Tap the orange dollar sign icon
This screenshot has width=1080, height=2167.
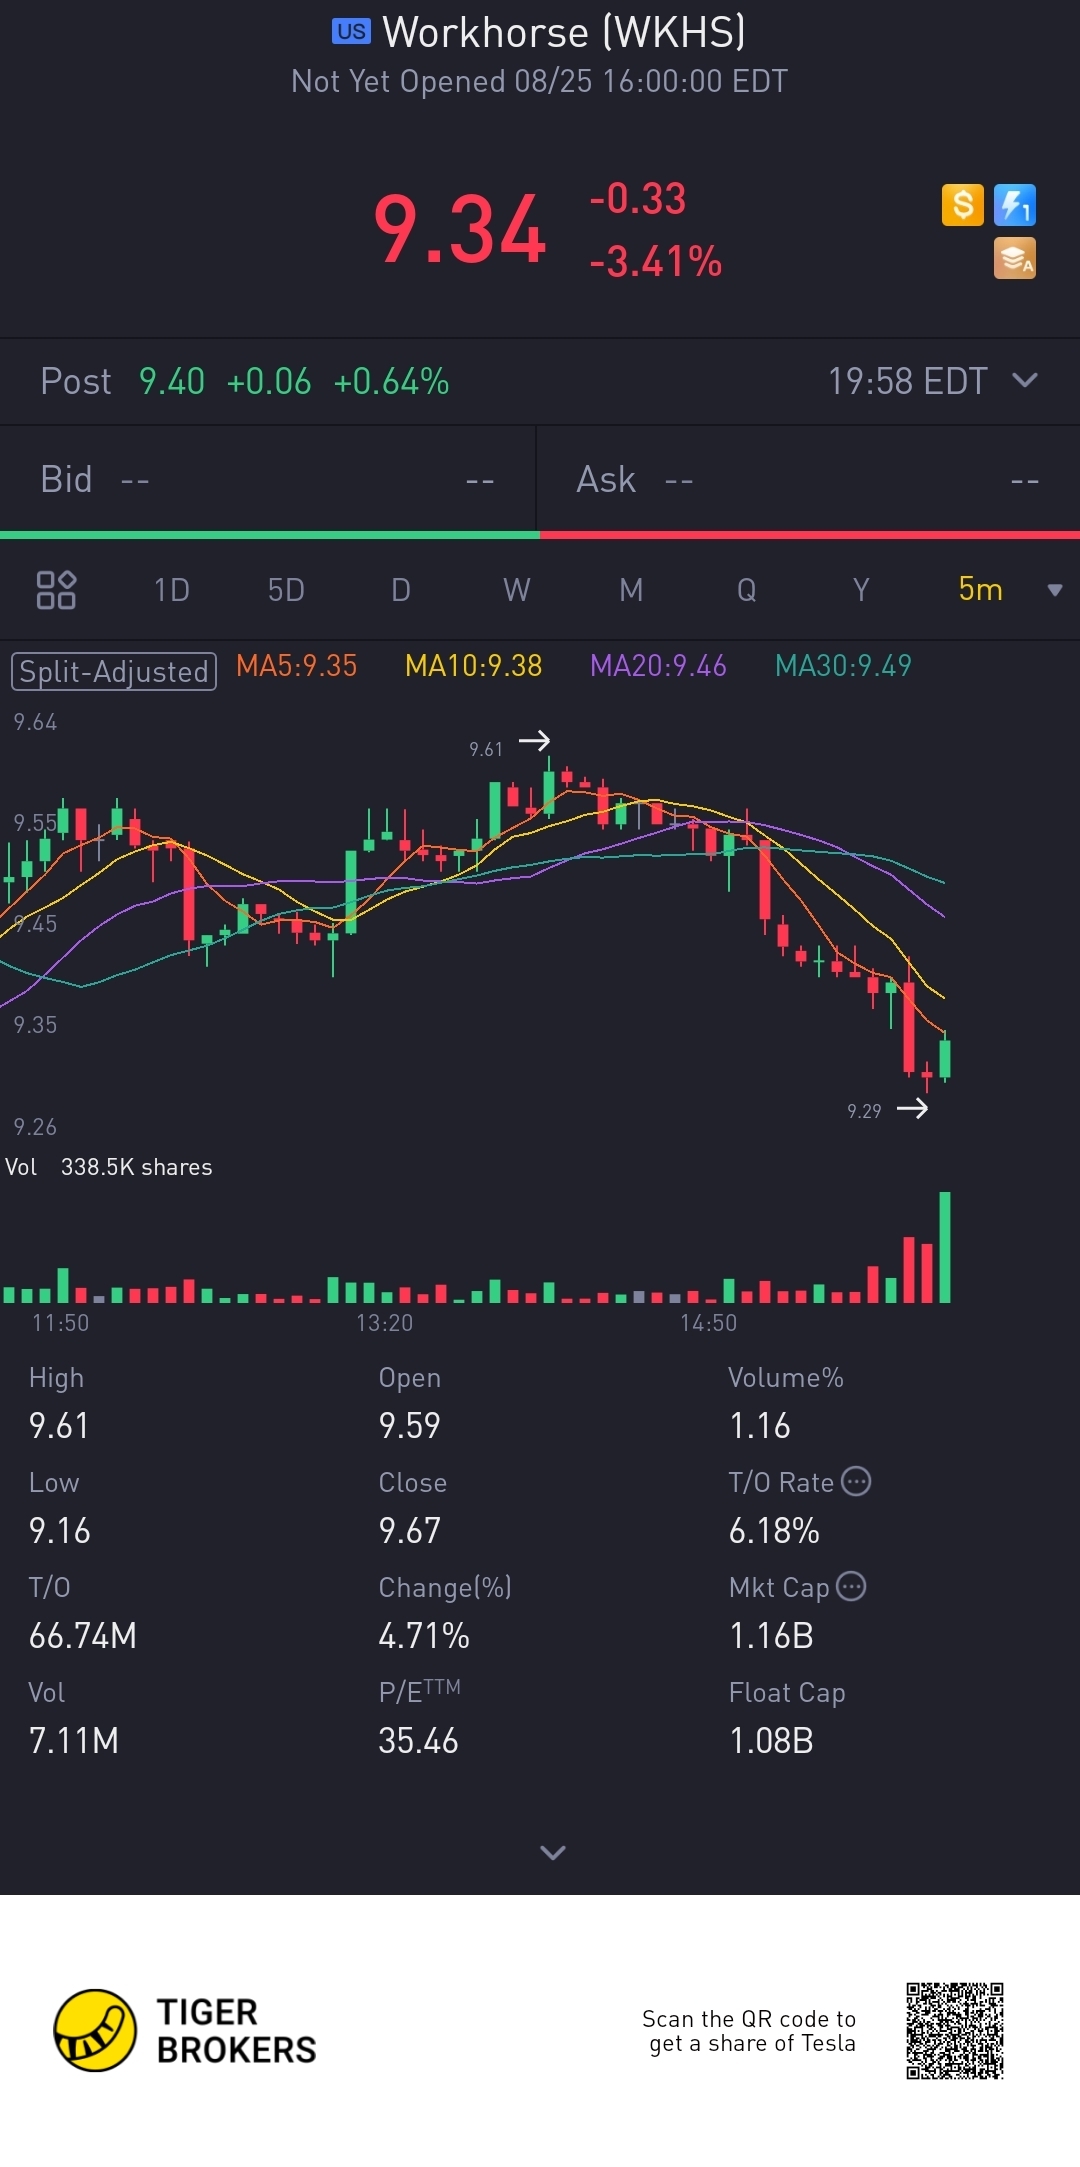point(962,205)
